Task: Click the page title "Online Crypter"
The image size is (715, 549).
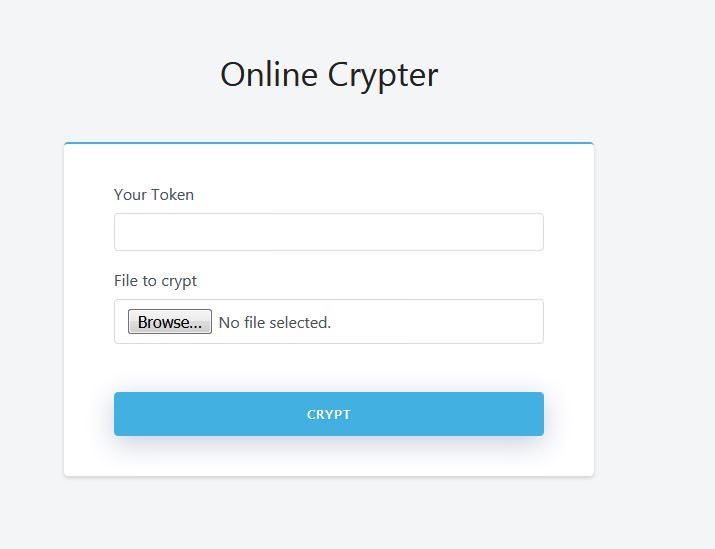Action: [x=329, y=75]
